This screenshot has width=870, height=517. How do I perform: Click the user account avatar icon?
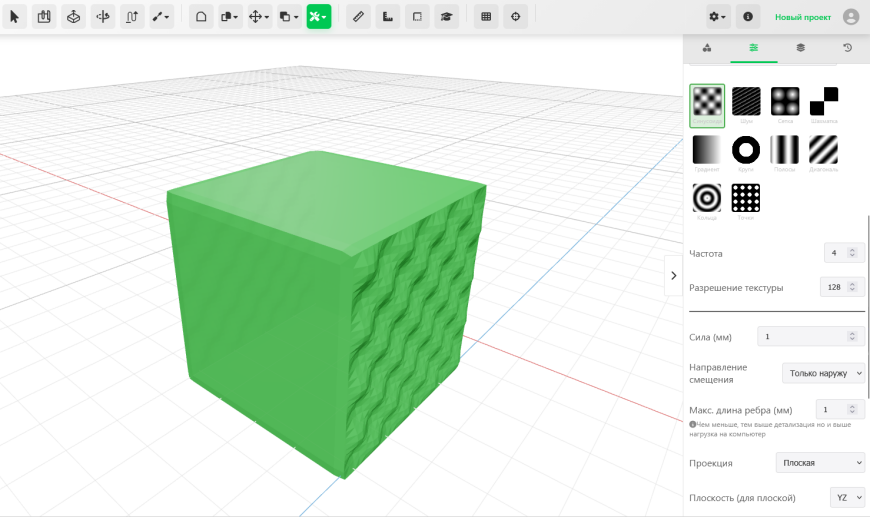click(851, 17)
